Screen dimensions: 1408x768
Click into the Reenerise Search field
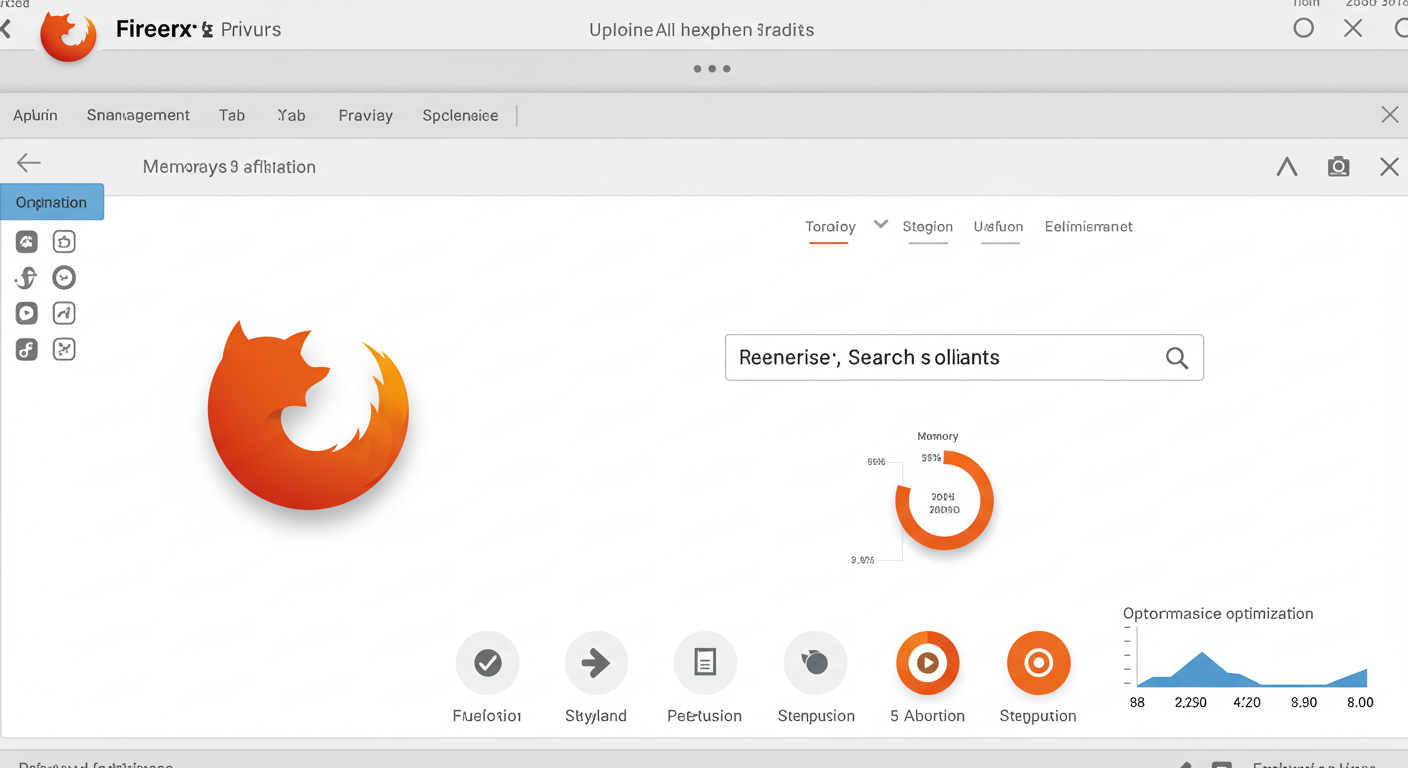(964, 358)
